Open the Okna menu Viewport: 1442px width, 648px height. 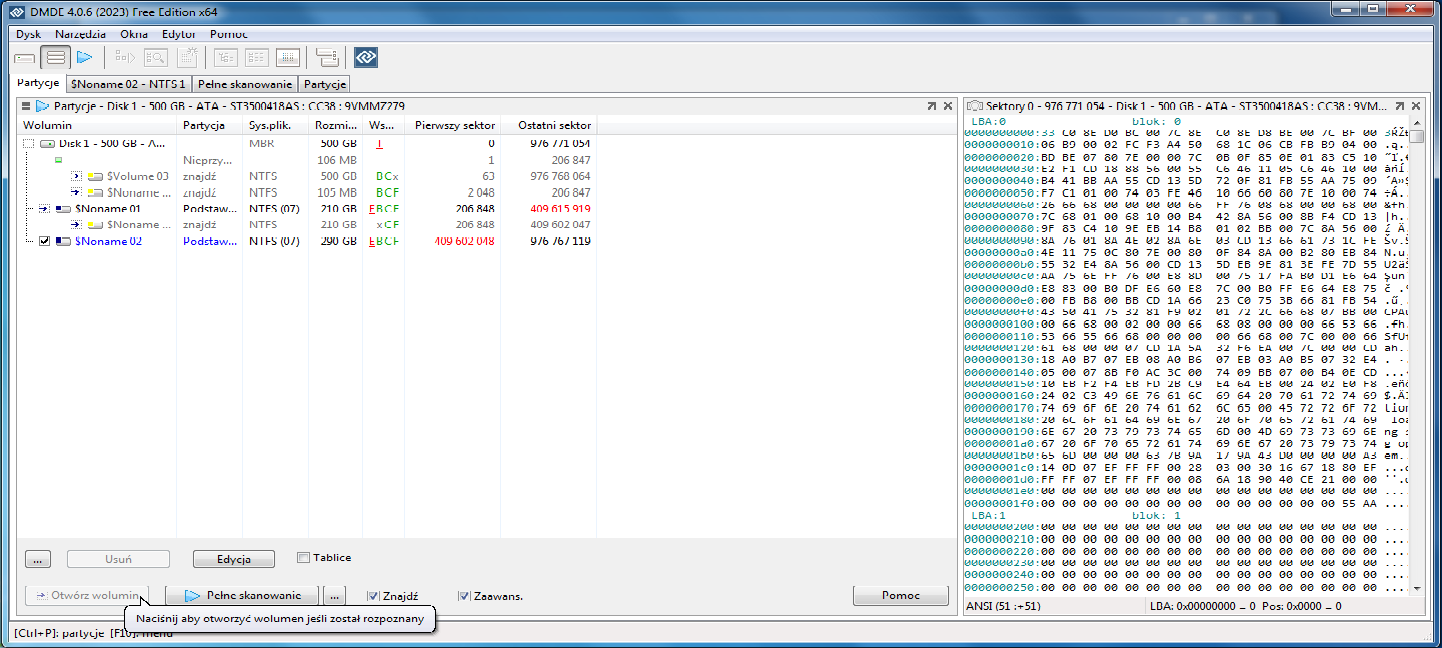point(134,34)
